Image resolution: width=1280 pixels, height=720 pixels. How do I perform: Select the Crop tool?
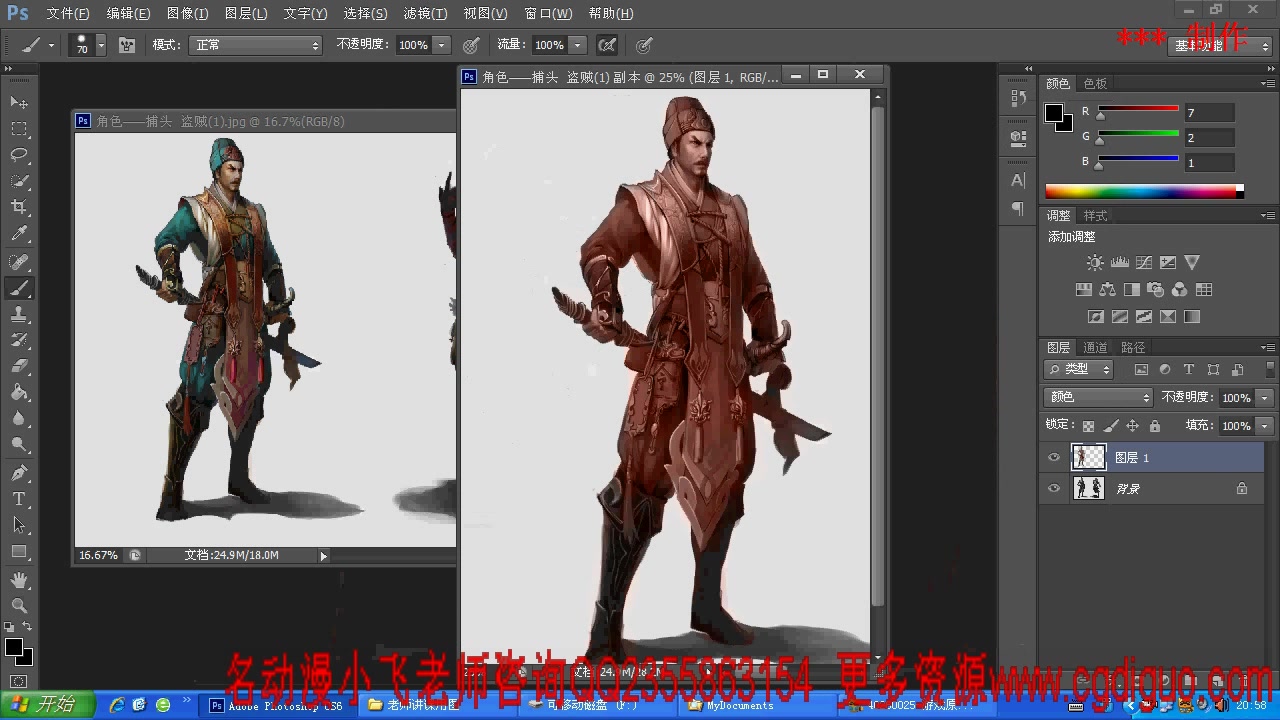click(19, 207)
